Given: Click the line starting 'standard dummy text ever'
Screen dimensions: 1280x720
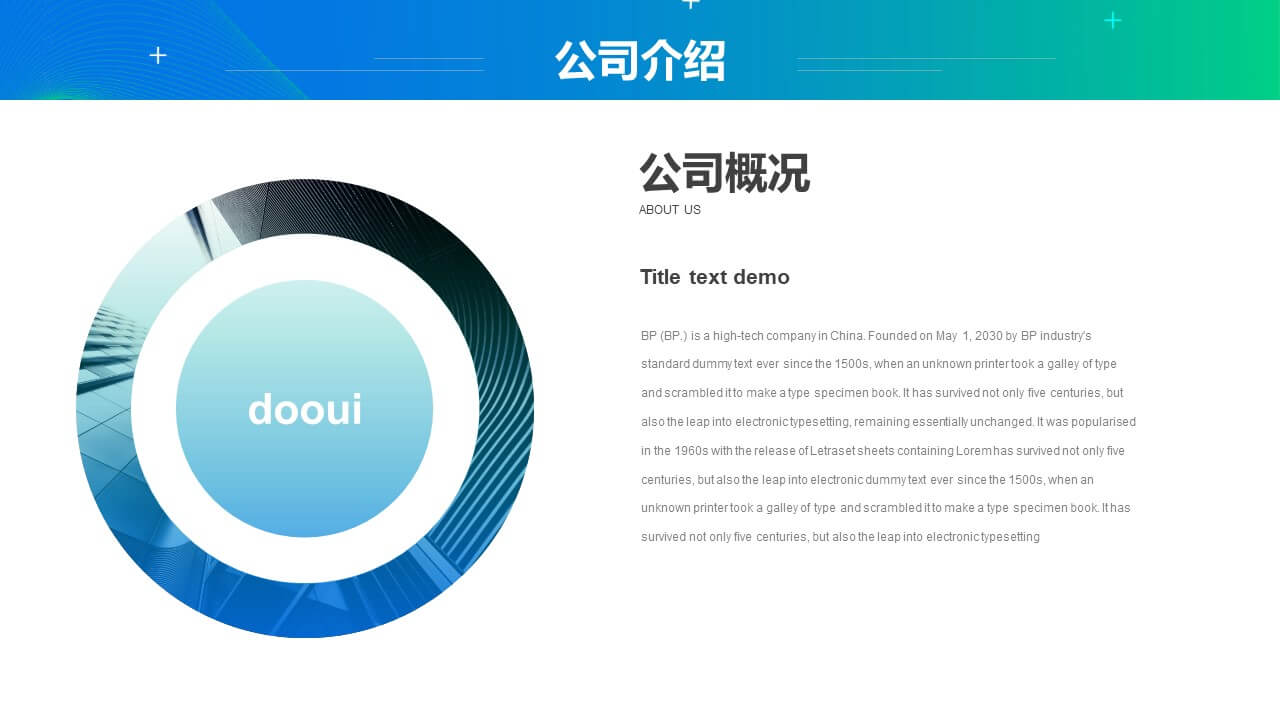Looking at the screenshot, I should click(x=879, y=364).
